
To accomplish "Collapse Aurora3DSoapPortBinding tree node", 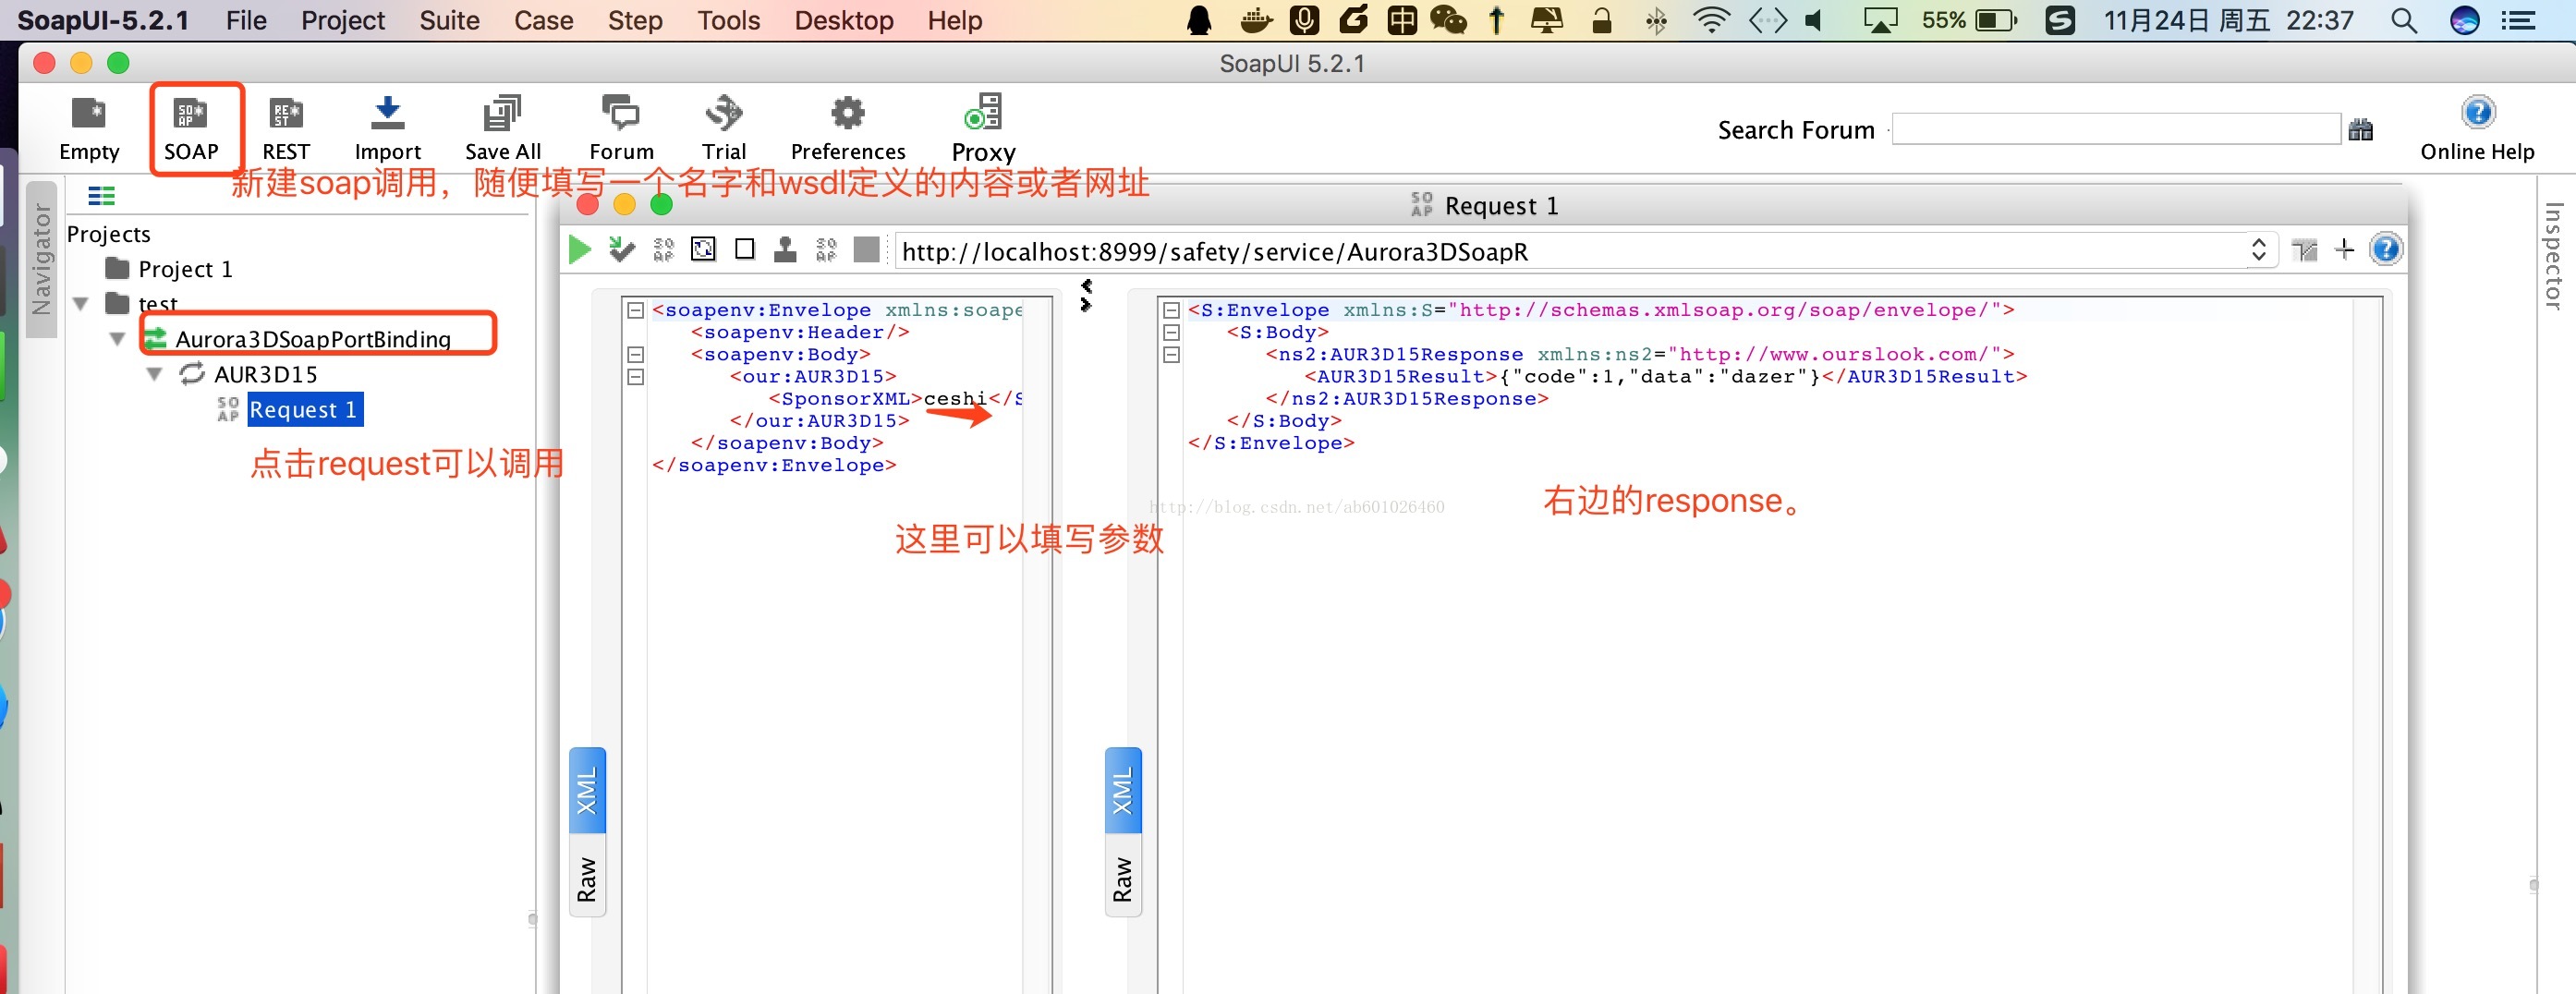I will [x=117, y=339].
